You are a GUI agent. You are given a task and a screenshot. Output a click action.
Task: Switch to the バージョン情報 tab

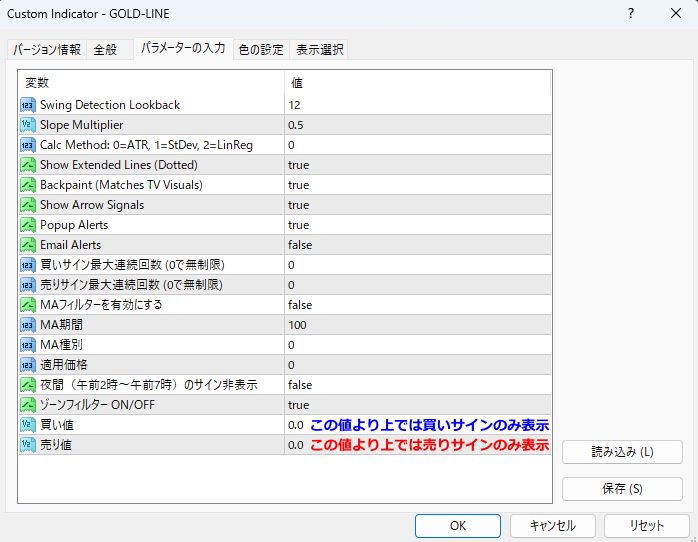click(x=46, y=49)
